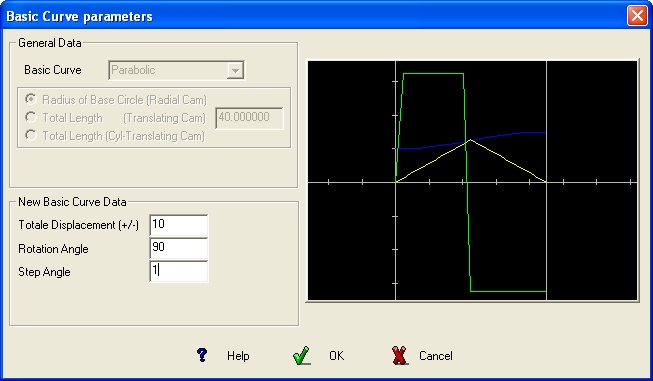Focus the Totale Displacement input field
The image size is (653, 381).
(179, 225)
